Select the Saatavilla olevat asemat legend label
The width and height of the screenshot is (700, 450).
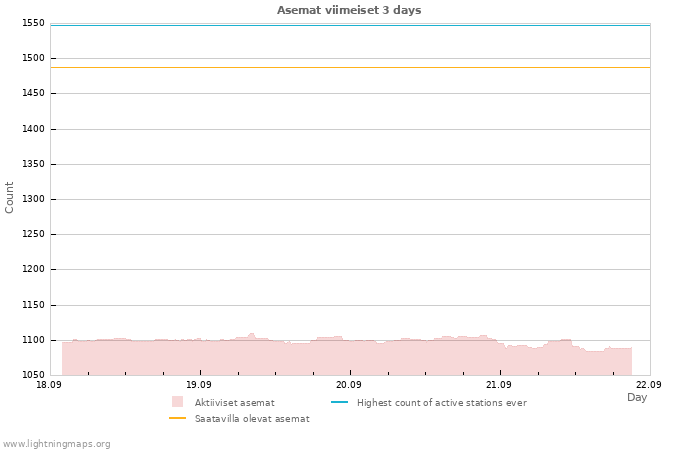click(252, 419)
